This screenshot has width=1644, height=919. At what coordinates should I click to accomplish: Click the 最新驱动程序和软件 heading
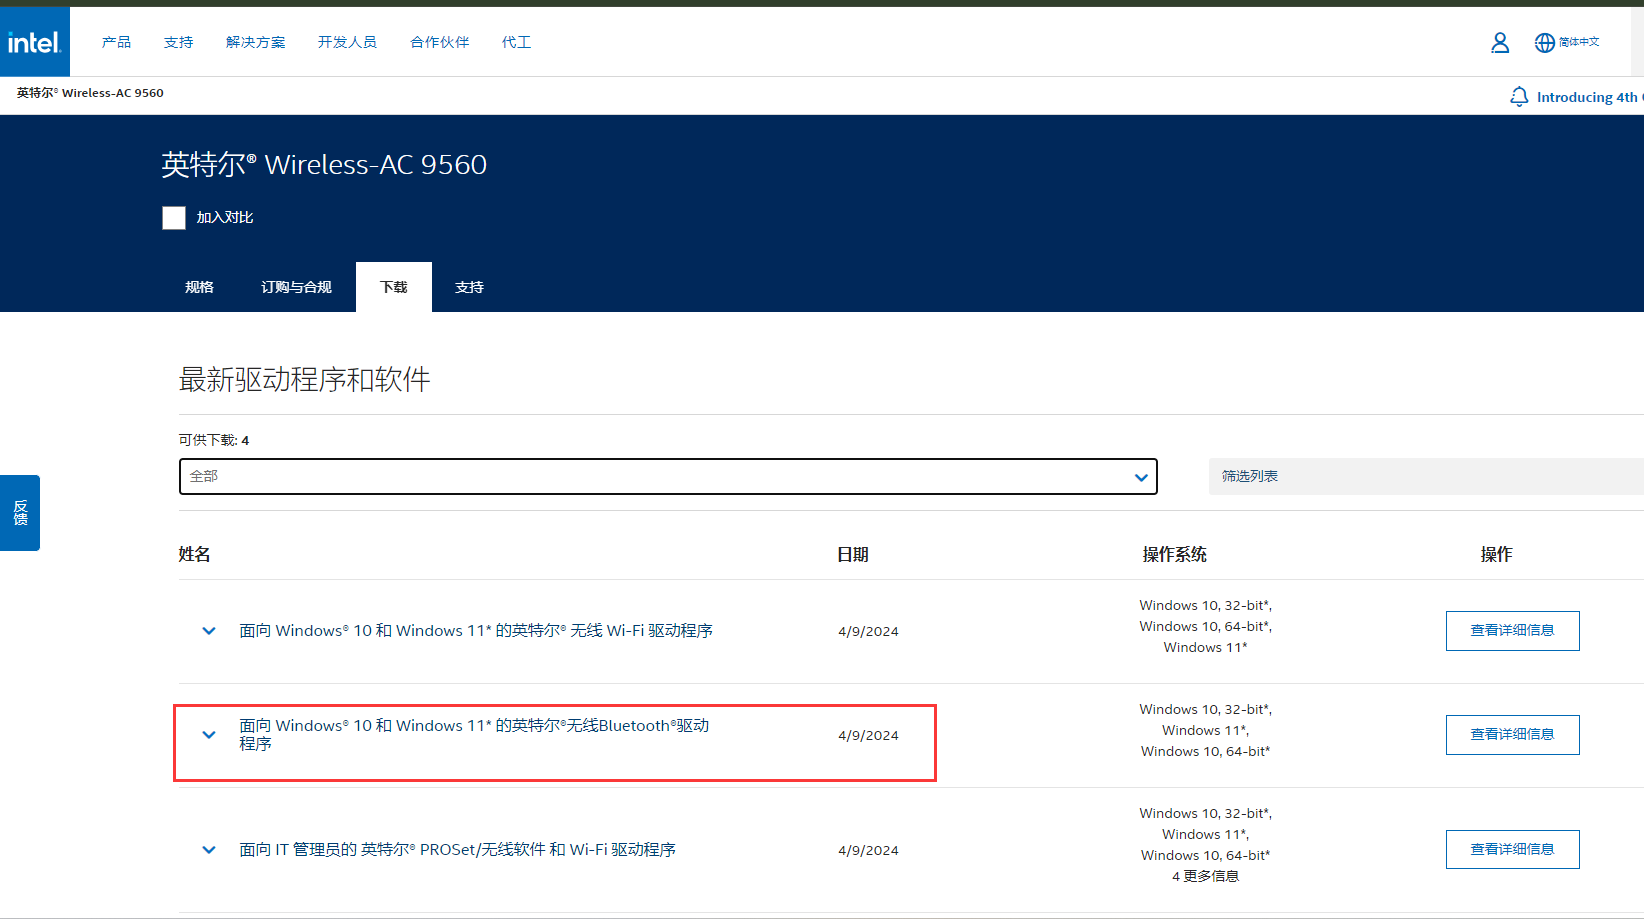coord(305,380)
